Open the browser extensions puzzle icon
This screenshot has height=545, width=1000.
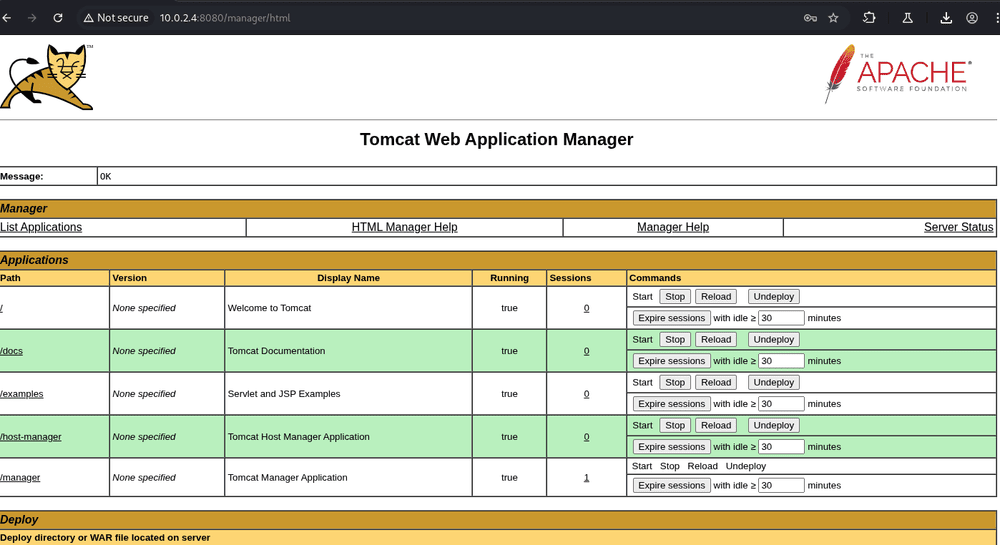(x=869, y=18)
